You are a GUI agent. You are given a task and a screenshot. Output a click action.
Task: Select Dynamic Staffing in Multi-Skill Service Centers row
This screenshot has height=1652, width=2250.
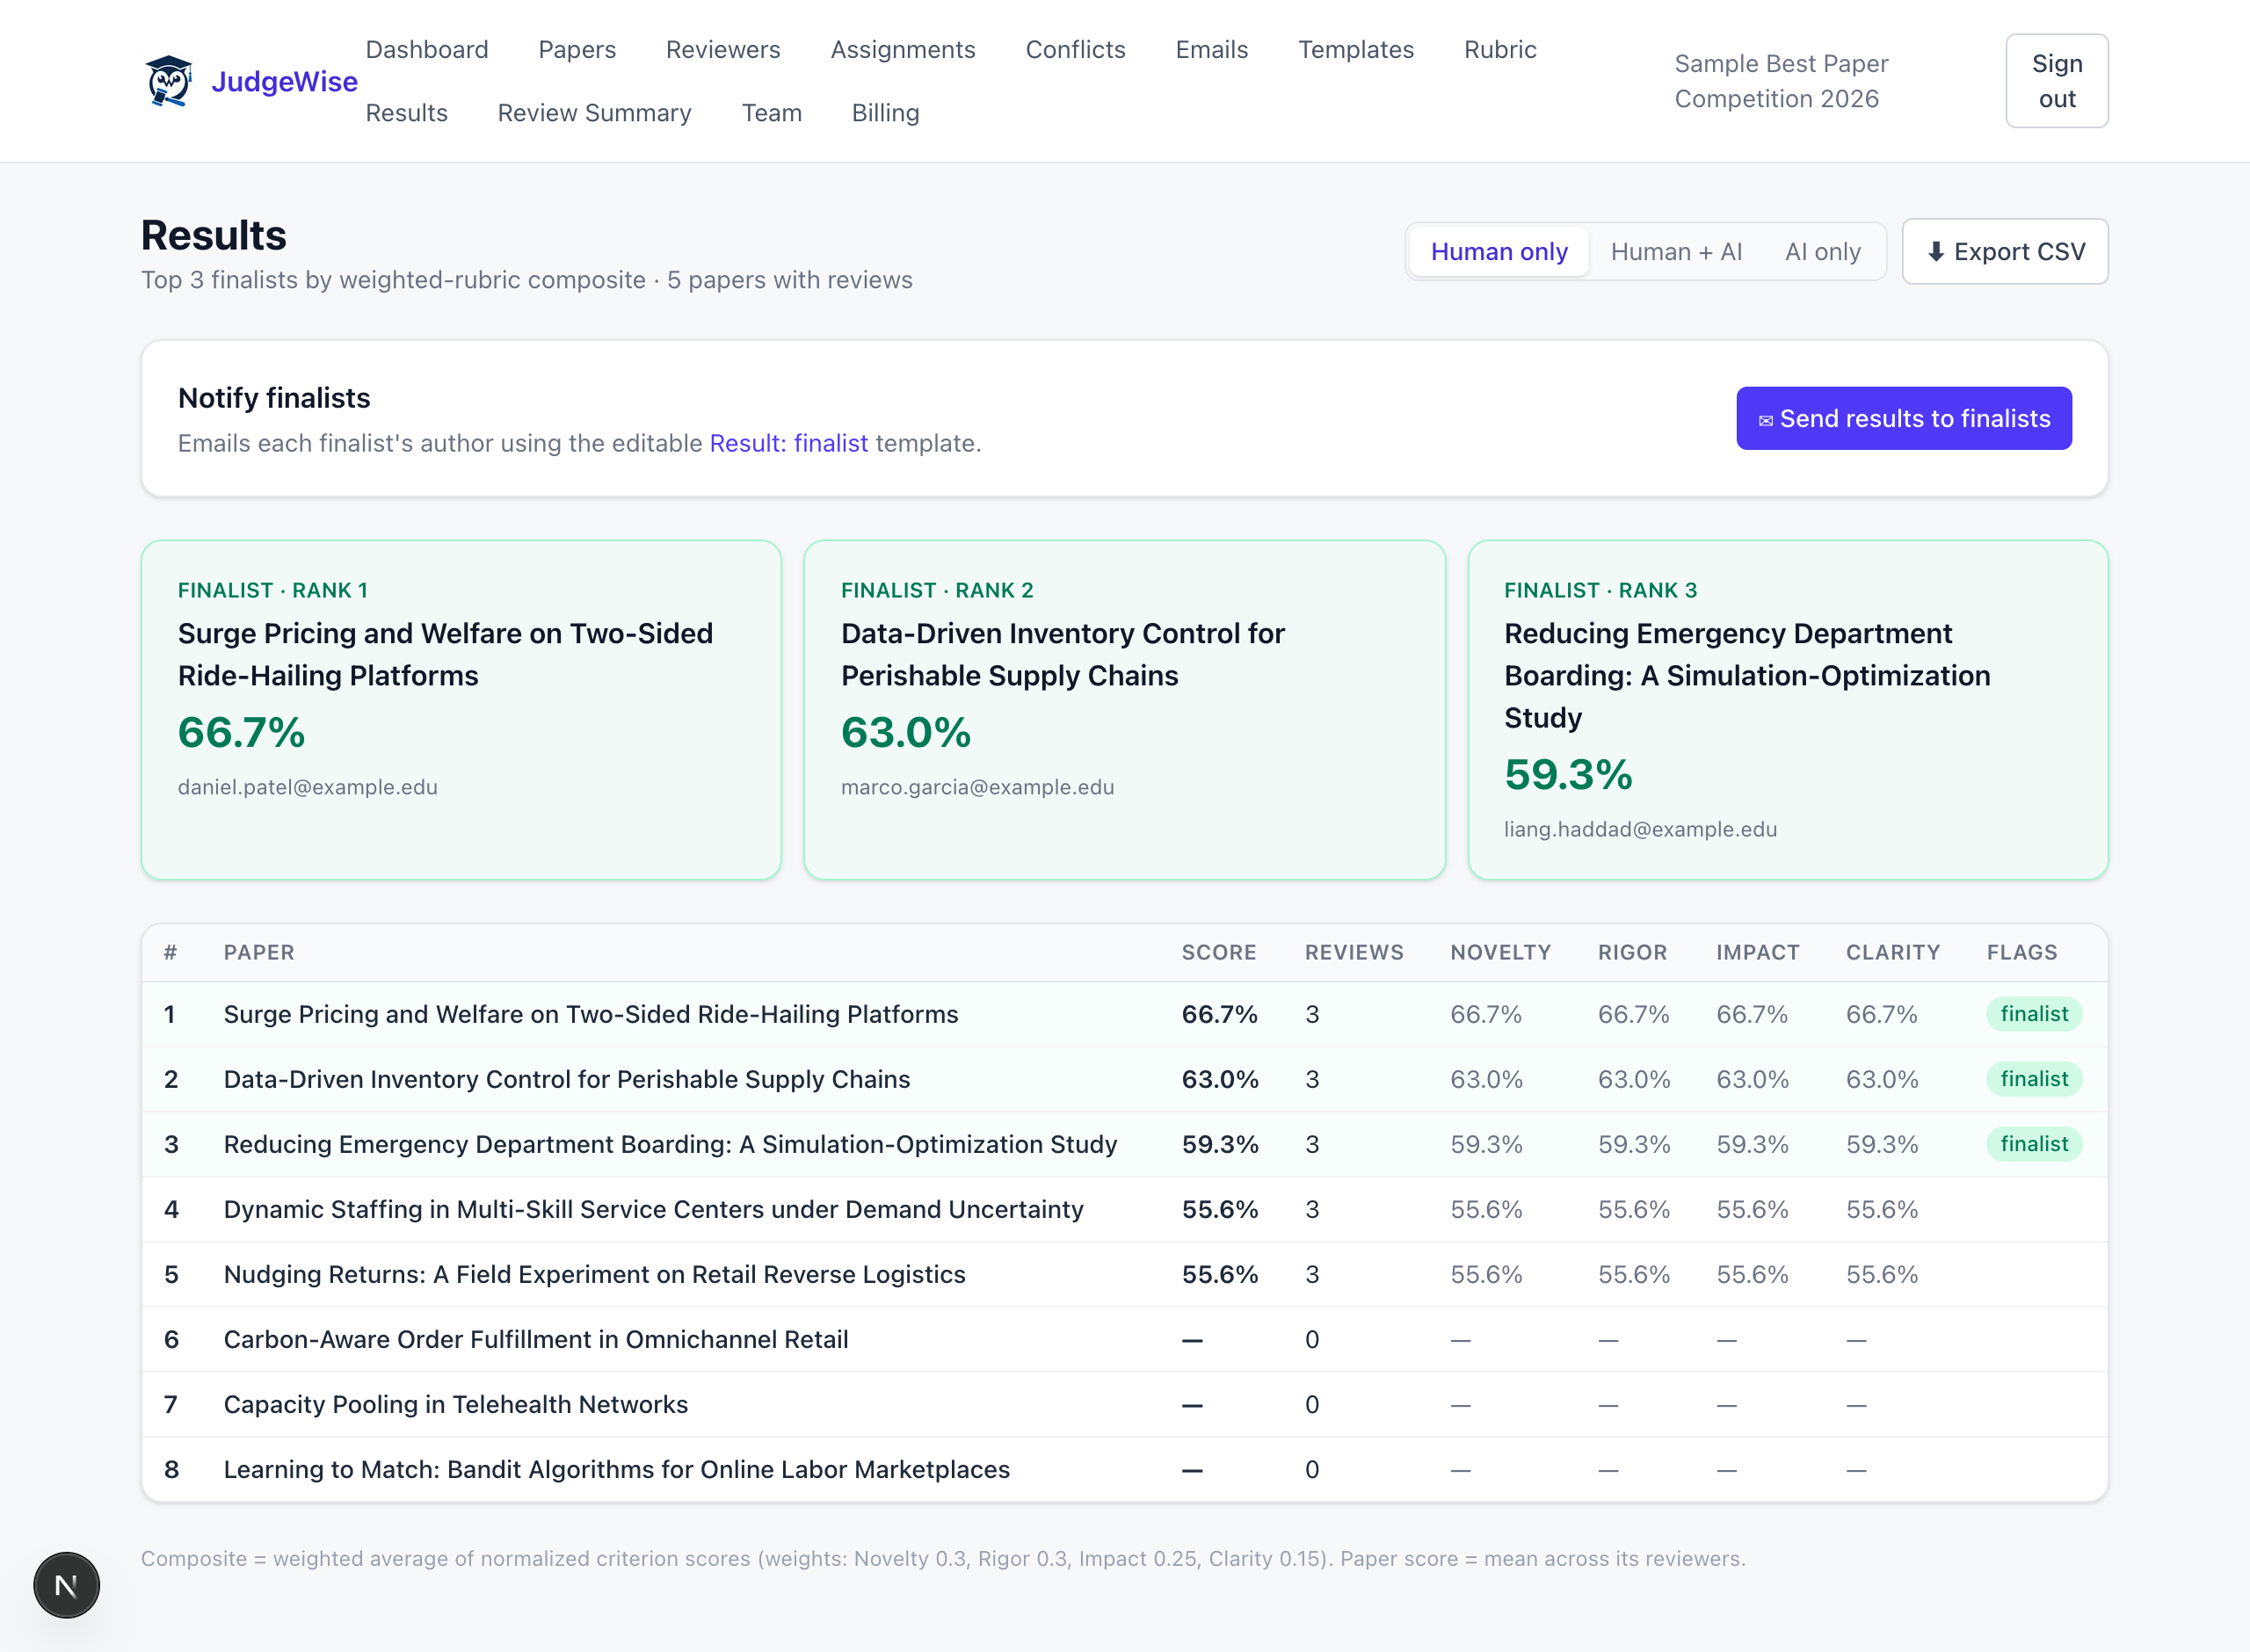pos(1124,1209)
